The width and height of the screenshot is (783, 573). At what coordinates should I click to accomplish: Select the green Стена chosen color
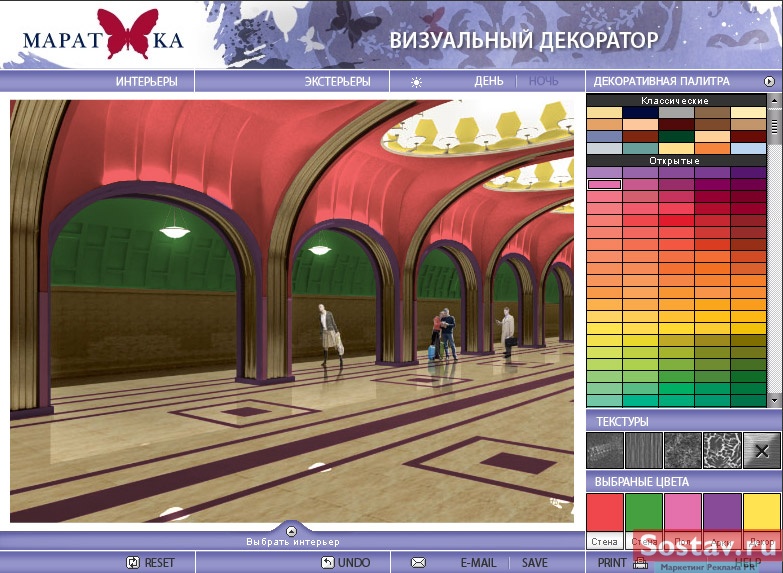click(x=644, y=513)
